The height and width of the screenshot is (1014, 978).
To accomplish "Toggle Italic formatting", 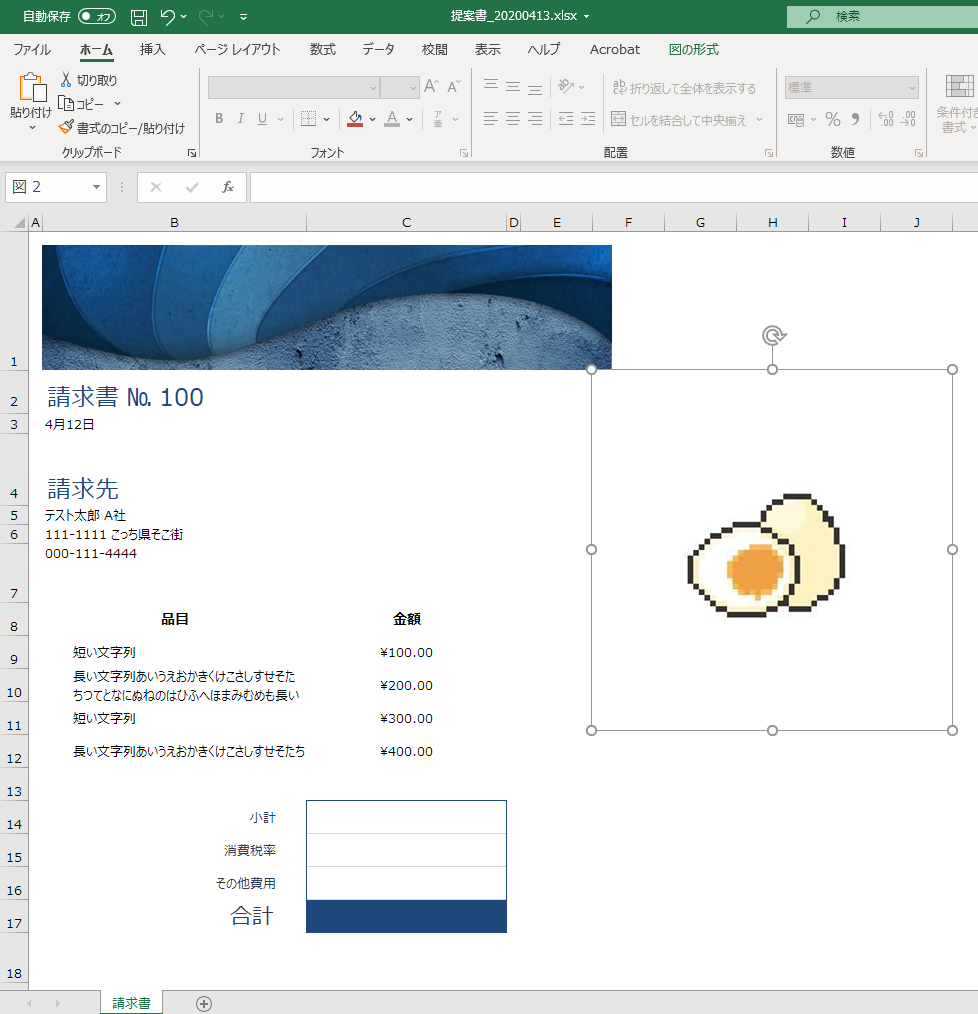I will [241, 119].
